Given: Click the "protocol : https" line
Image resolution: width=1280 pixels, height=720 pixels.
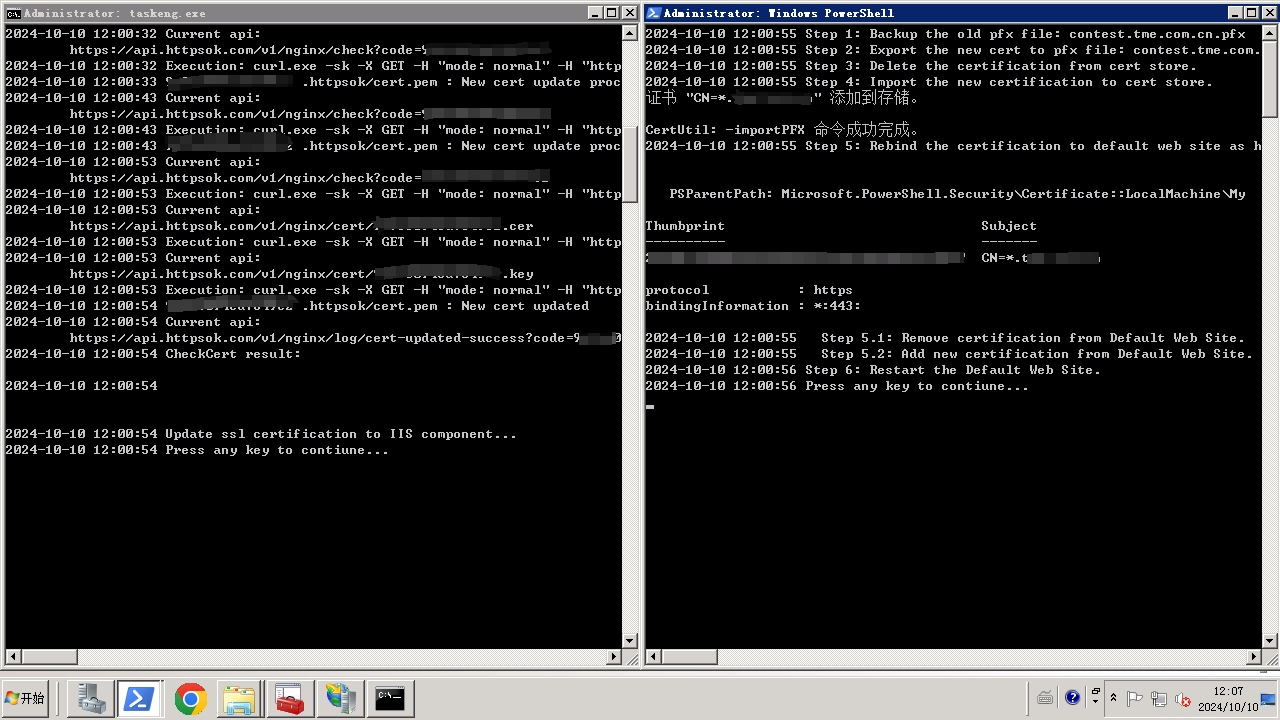Looking at the screenshot, I should click(749, 290).
